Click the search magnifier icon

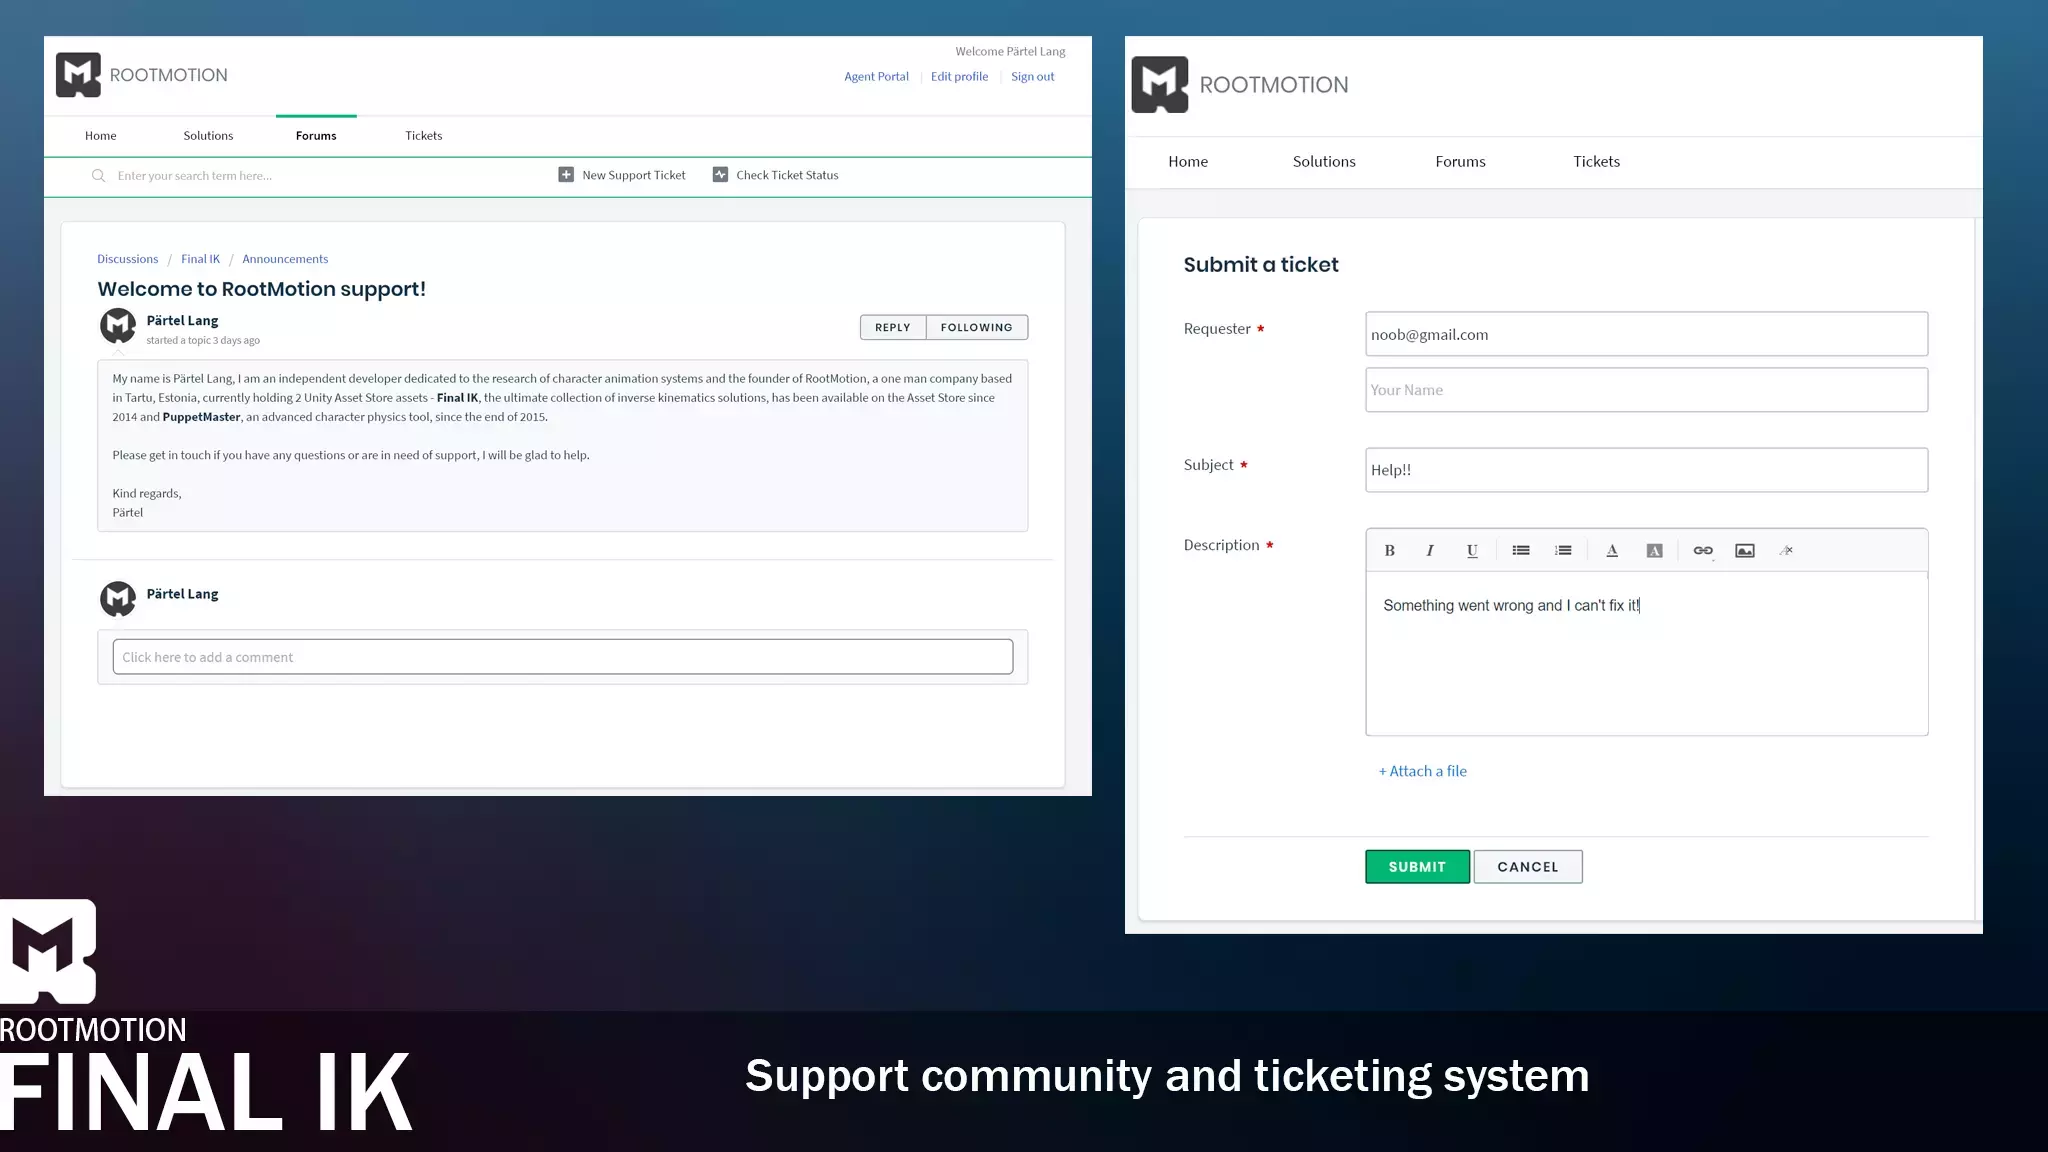click(x=98, y=176)
